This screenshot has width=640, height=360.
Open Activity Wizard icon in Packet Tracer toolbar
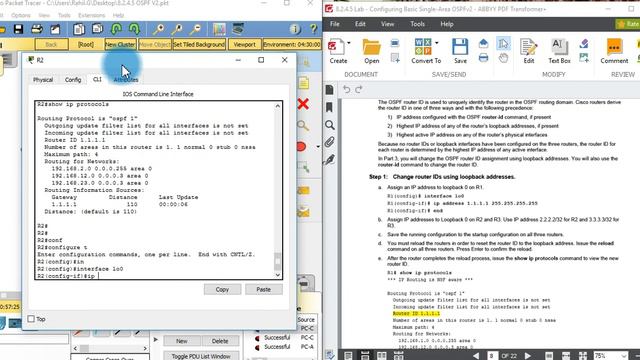point(55,29)
